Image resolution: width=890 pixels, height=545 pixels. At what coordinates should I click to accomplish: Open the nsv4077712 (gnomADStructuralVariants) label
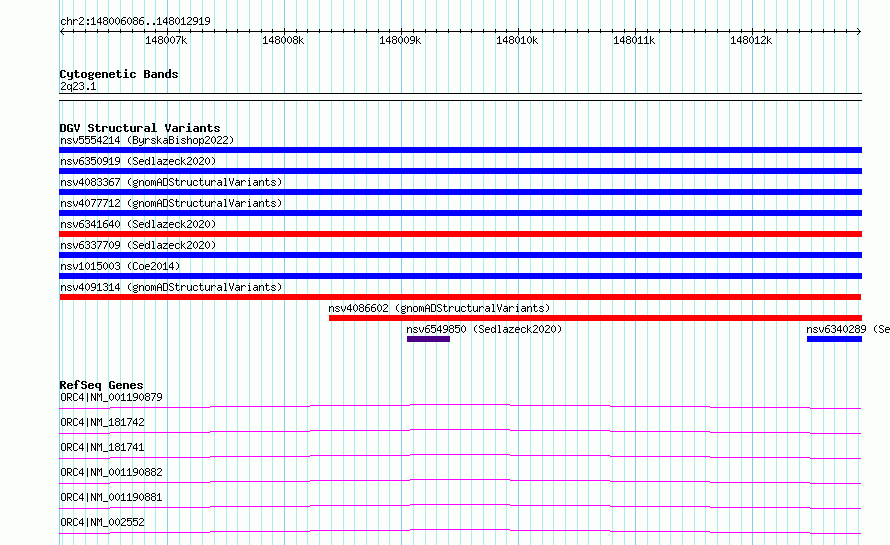(x=171, y=203)
